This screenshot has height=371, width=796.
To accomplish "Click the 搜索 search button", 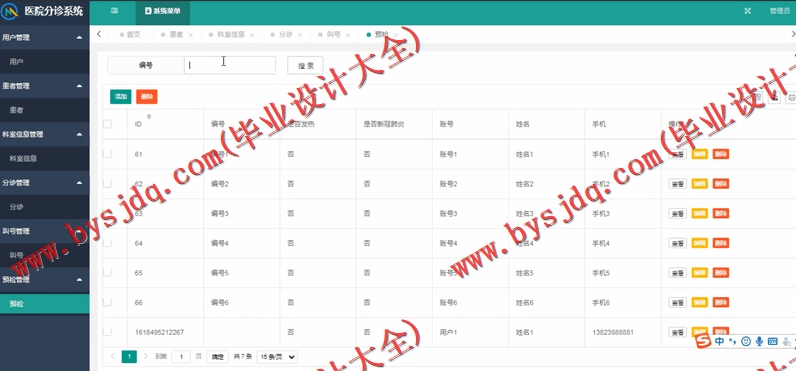I will click(306, 65).
